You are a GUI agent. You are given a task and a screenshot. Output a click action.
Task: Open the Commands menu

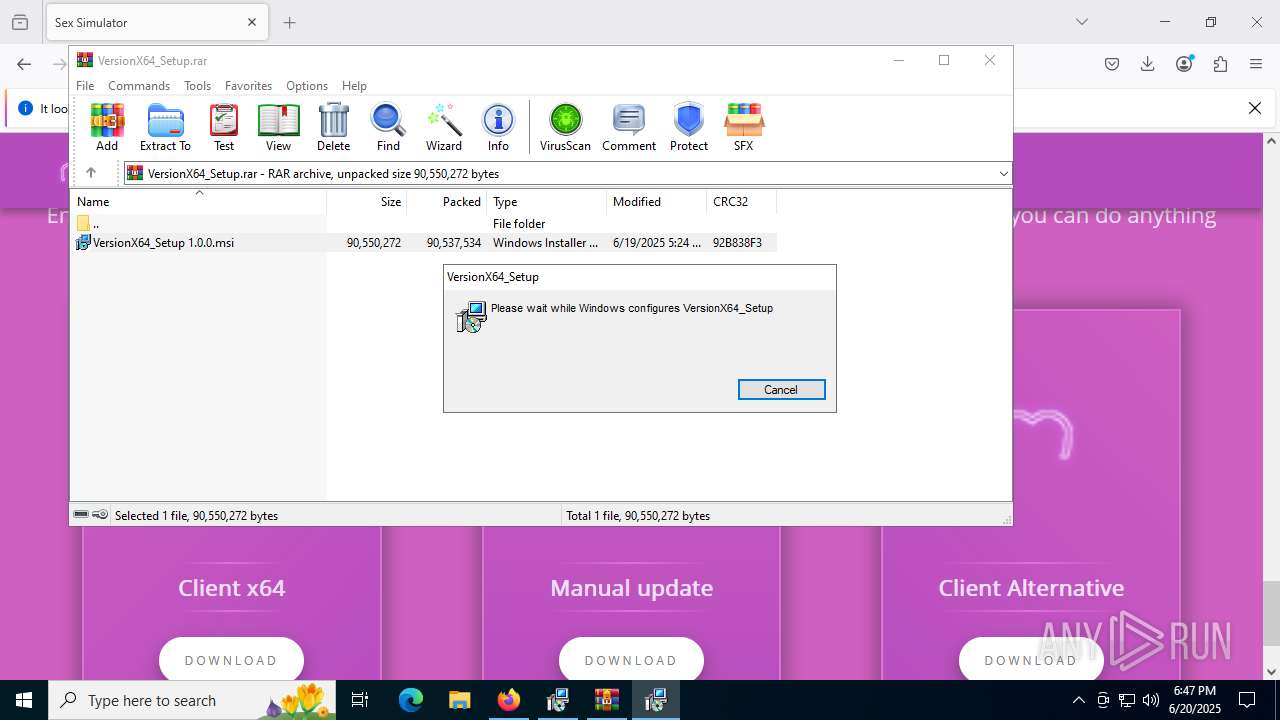click(x=139, y=86)
